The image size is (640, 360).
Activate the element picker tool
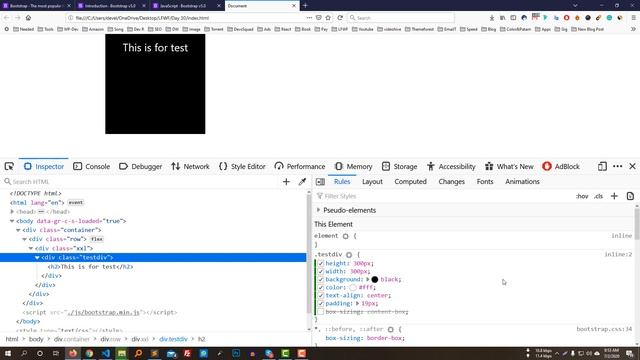(x=9, y=167)
